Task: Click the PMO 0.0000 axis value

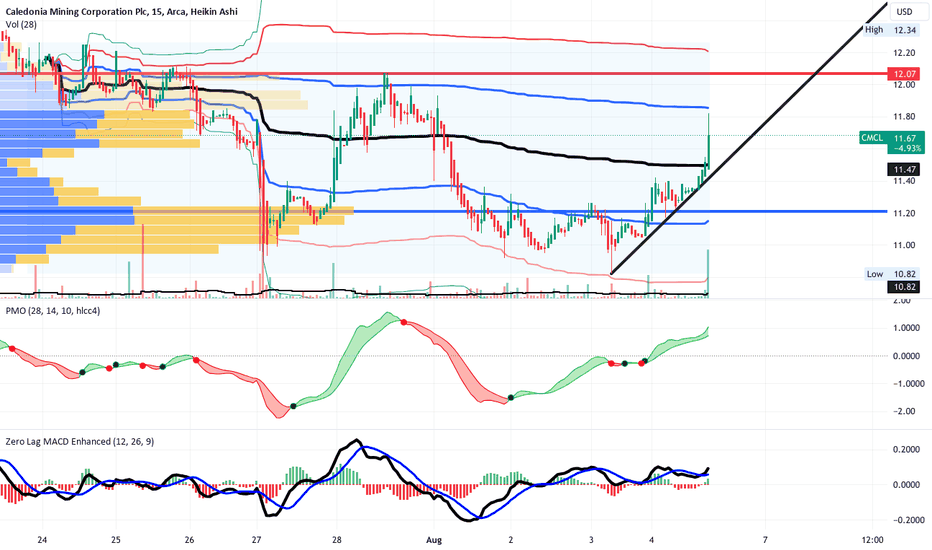Action: (906, 356)
